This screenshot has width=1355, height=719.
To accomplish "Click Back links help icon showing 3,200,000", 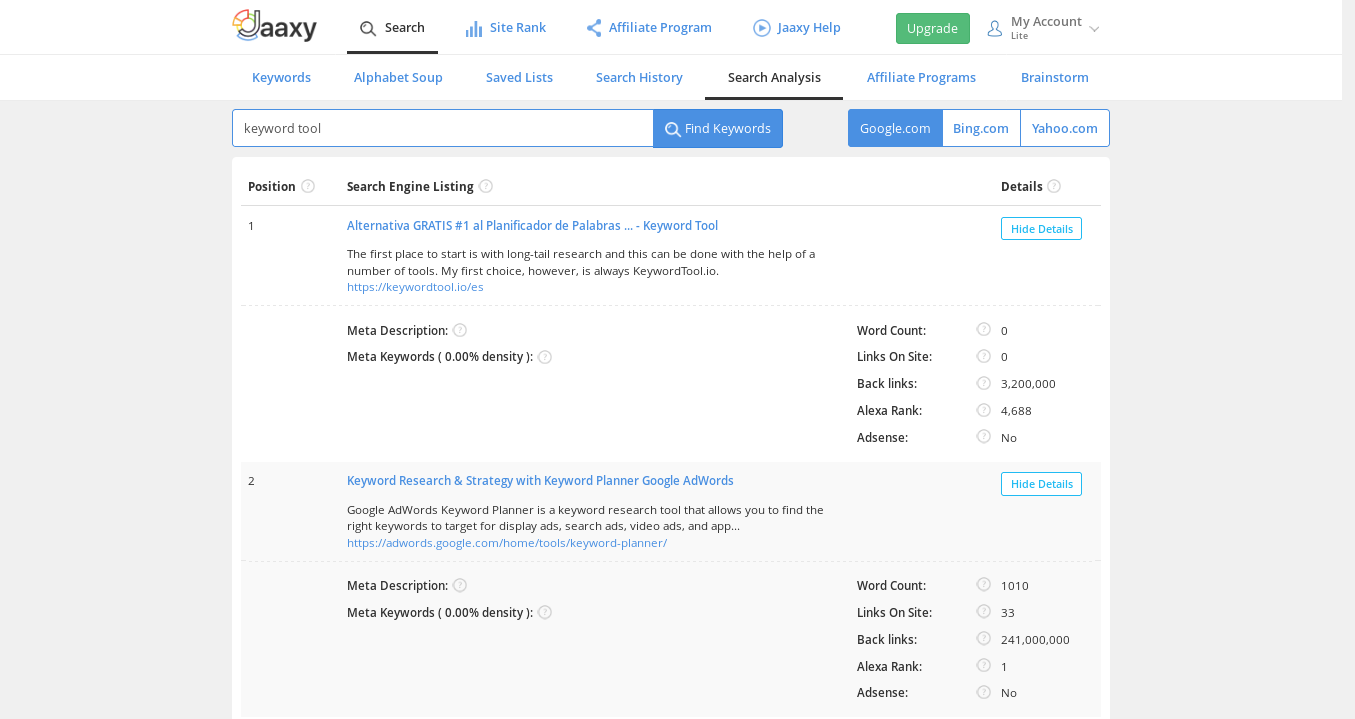I will (984, 383).
